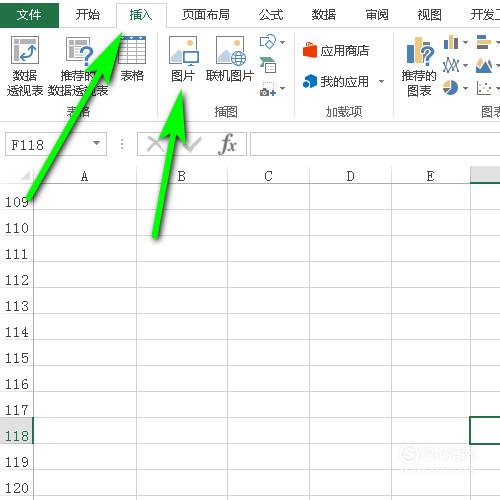
Task: Click 推荐的图表 recommended charts icon
Action: (x=421, y=51)
